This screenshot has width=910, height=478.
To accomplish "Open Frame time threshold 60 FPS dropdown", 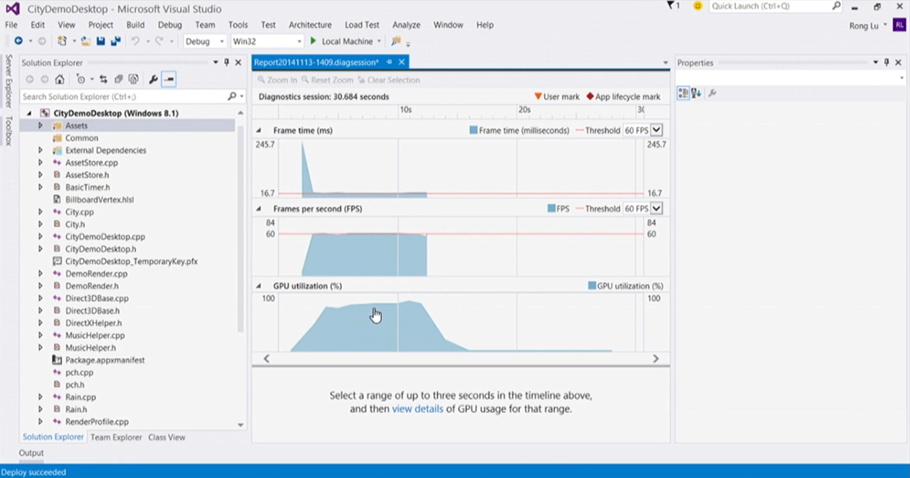I will (x=656, y=131).
